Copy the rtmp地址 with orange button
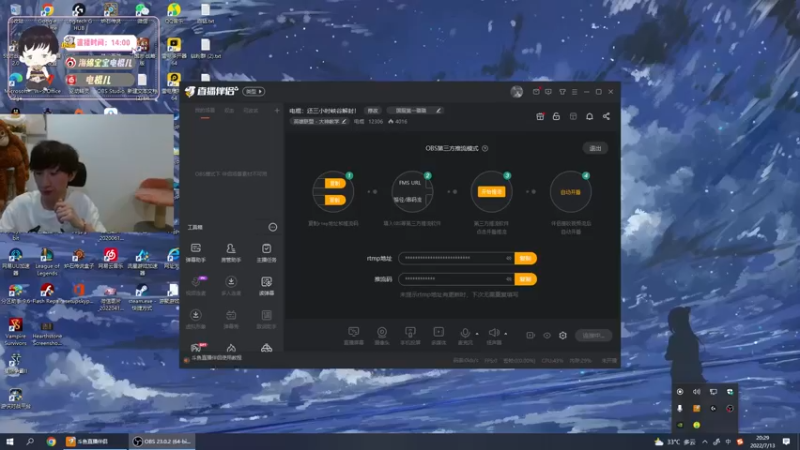 (526, 258)
